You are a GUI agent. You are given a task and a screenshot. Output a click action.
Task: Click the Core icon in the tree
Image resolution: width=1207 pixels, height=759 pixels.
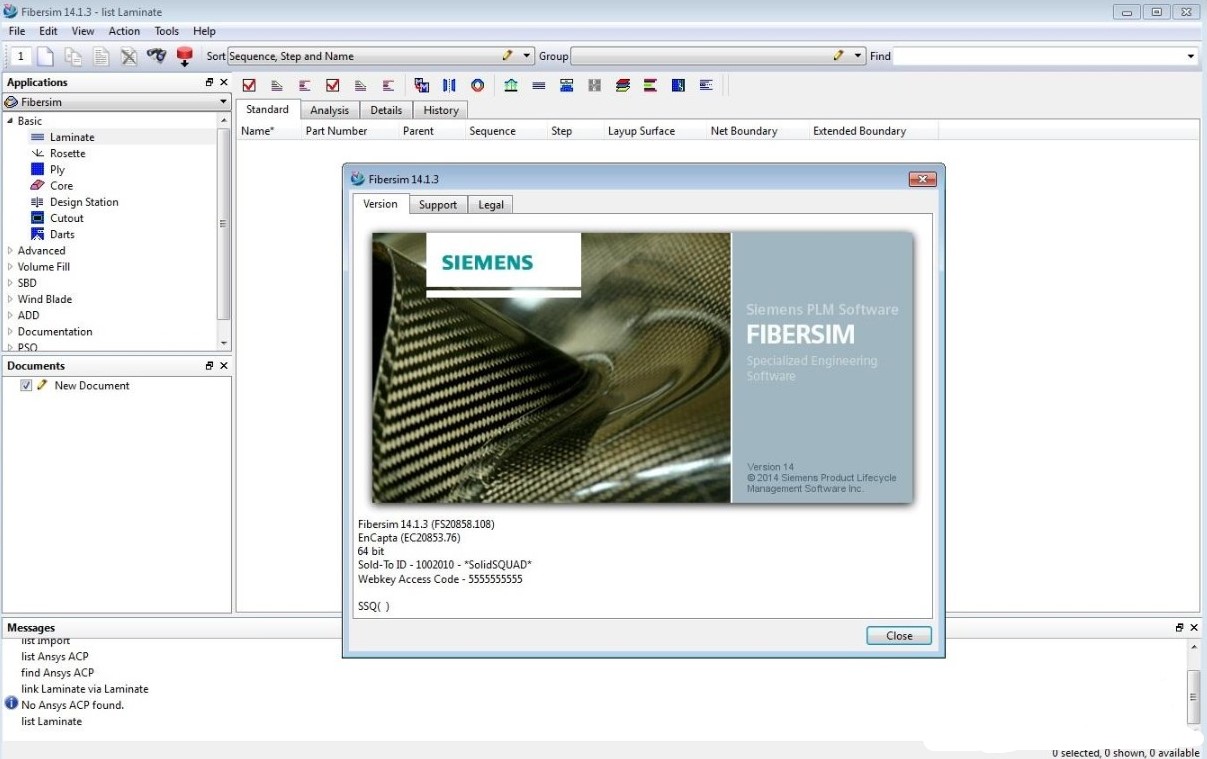pos(37,185)
